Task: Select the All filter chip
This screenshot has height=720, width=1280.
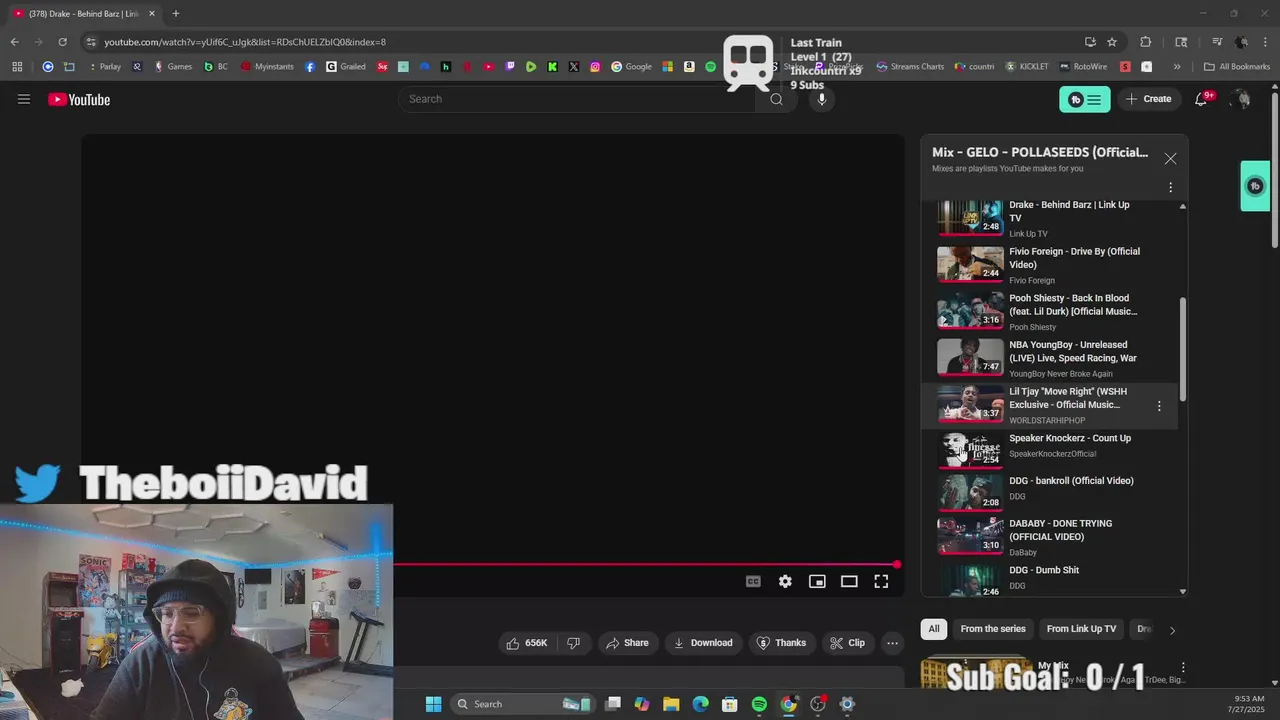Action: [934, 629]
